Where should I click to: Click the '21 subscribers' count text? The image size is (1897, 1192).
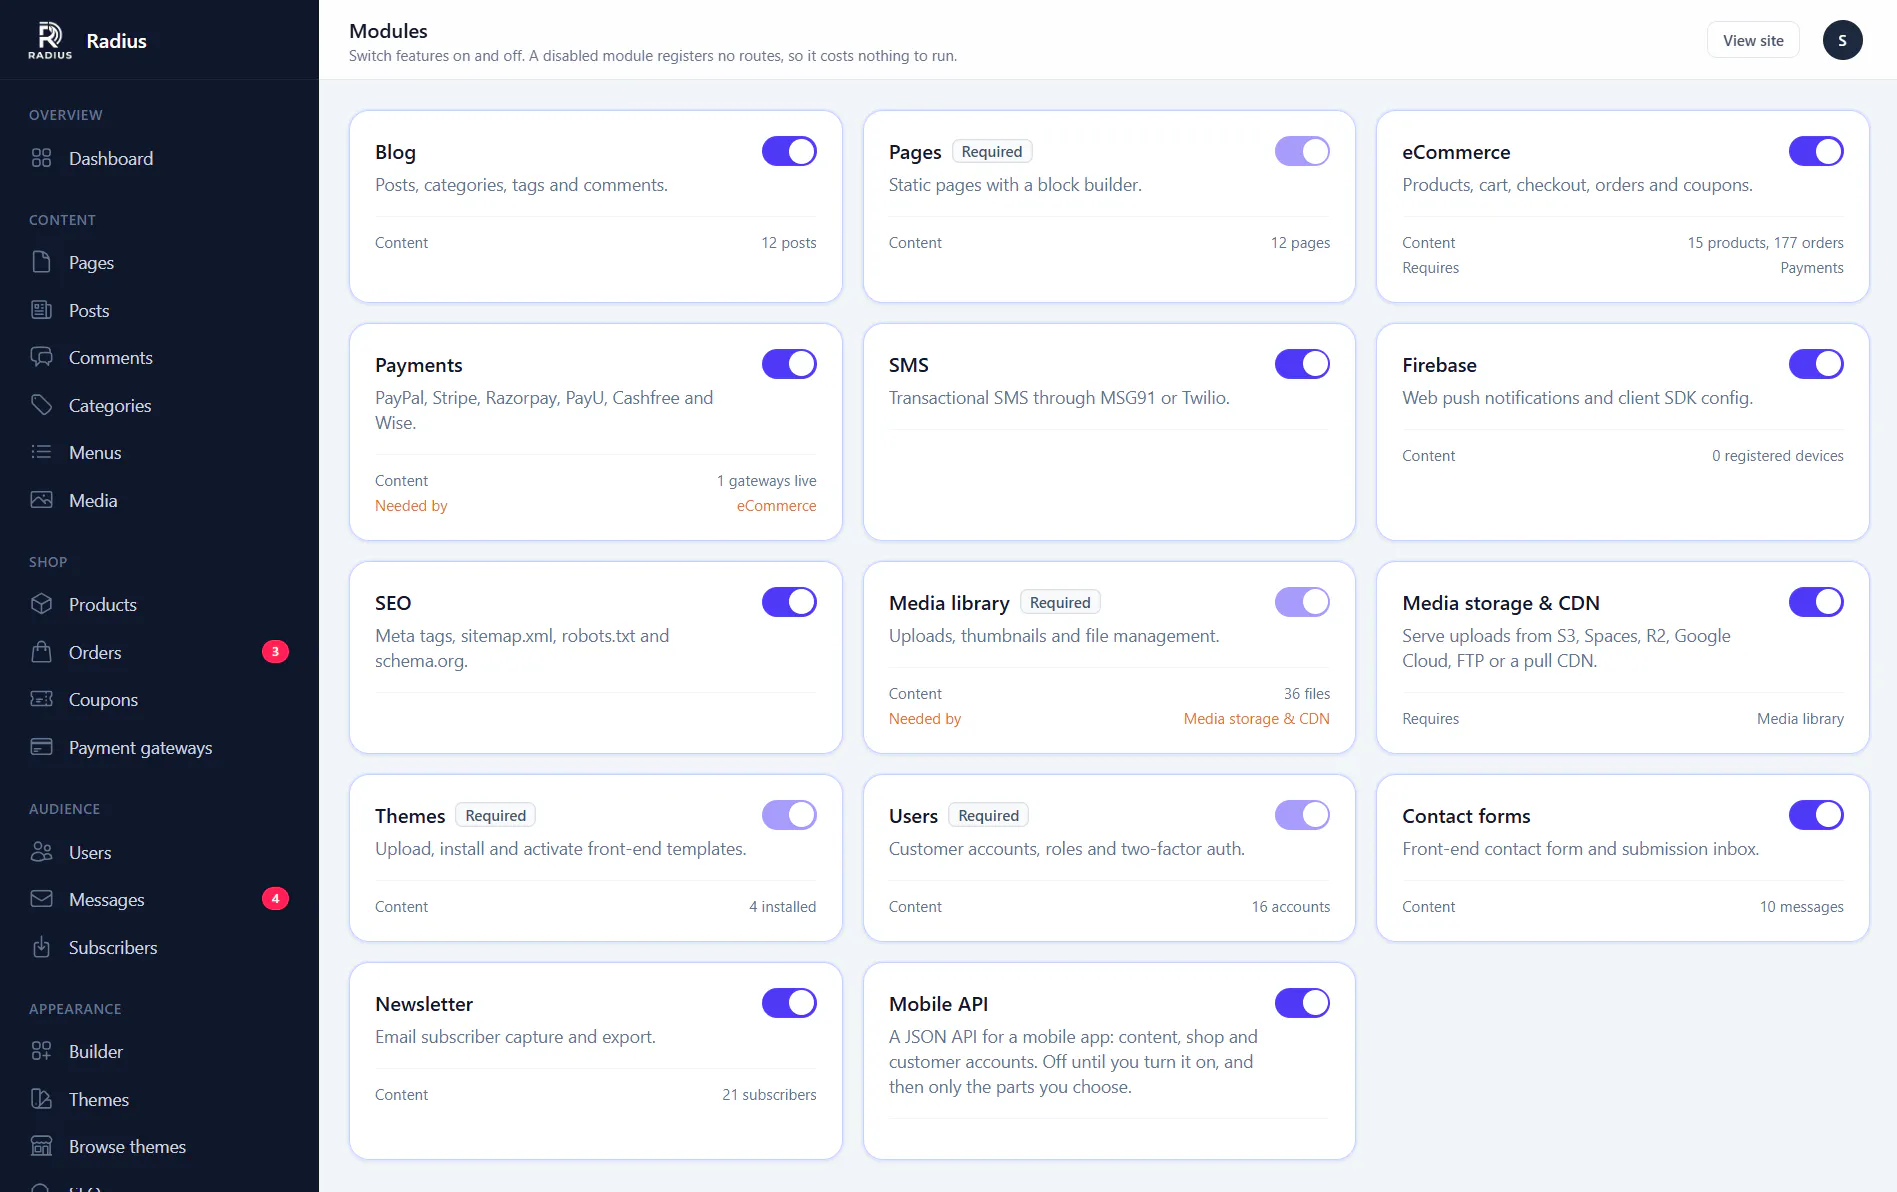click(x=769, y=1095)
